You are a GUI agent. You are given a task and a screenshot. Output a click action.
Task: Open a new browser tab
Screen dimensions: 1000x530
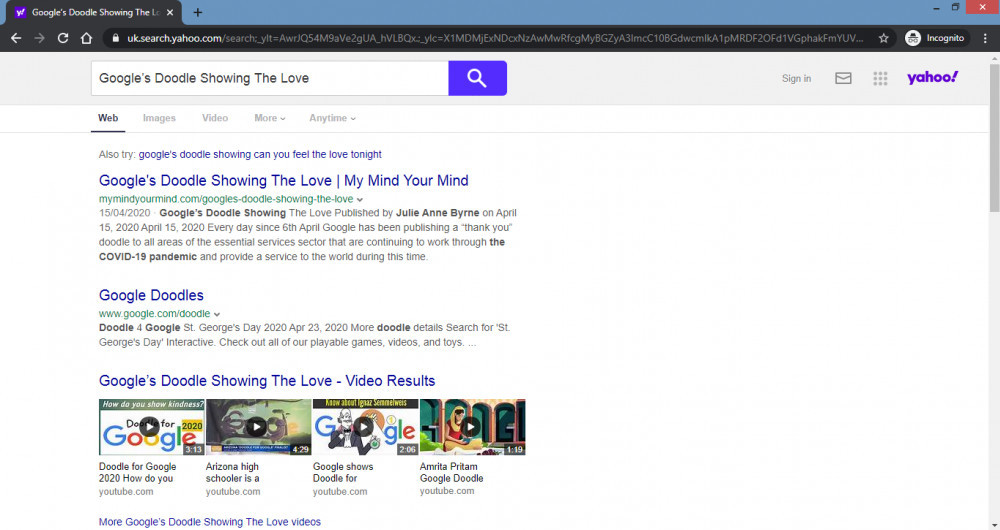tap(198, 12)
